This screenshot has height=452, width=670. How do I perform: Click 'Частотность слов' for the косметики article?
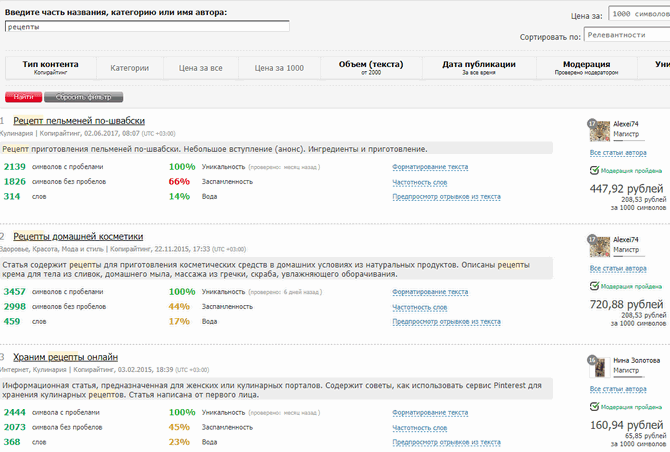(x=420, y=307)
